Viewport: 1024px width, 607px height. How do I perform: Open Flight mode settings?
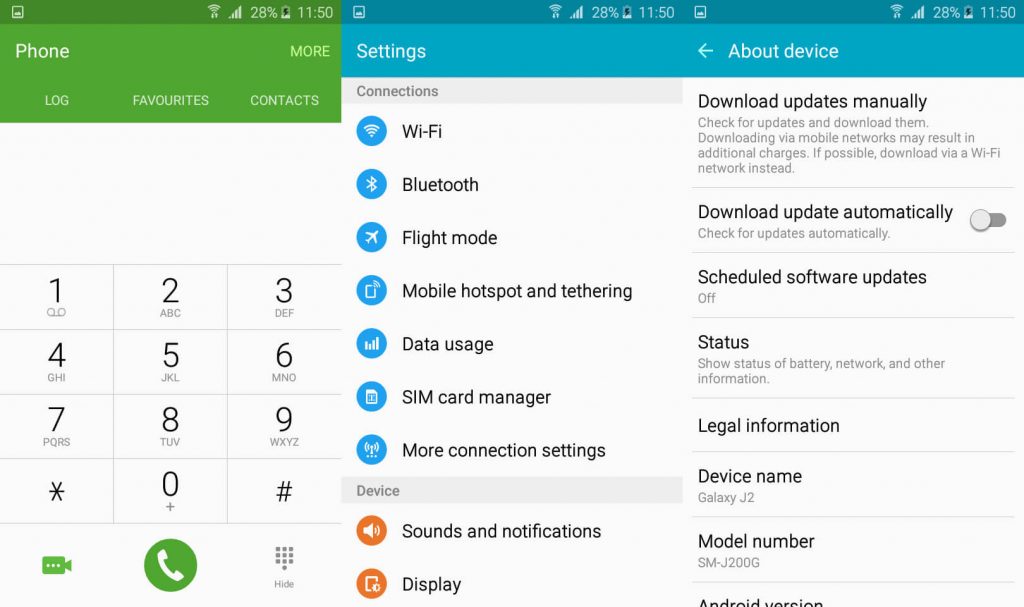point(370,237)
